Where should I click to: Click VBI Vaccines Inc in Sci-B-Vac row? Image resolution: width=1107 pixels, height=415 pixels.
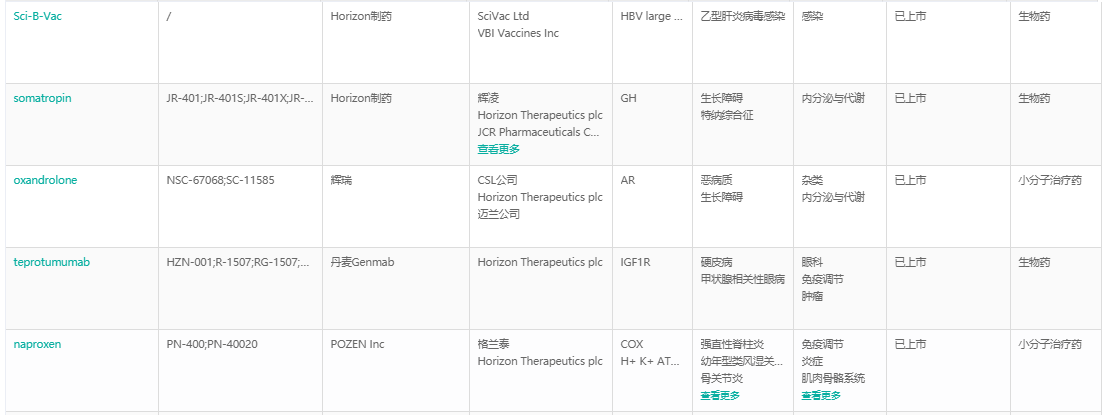(518, 33)
